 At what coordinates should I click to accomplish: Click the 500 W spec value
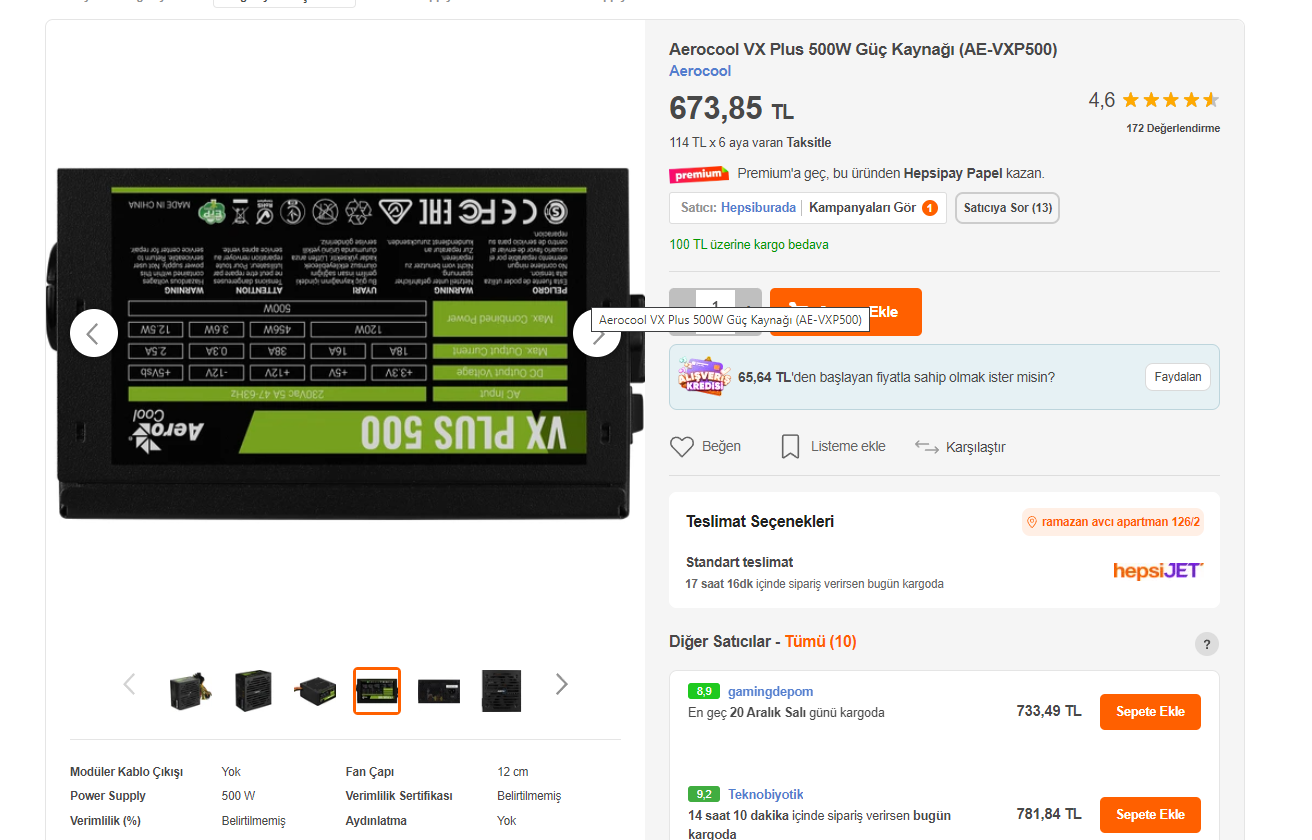(238, 796)
